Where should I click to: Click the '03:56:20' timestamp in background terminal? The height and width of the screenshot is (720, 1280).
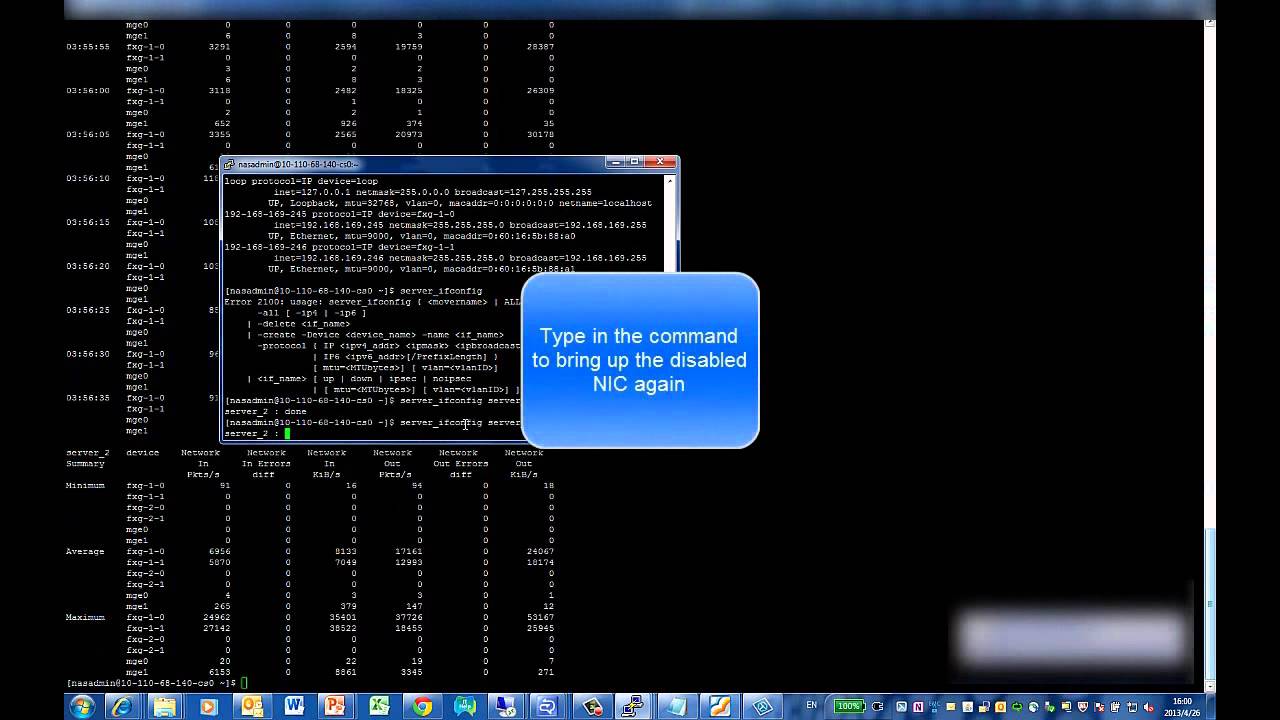coord(88,266)
